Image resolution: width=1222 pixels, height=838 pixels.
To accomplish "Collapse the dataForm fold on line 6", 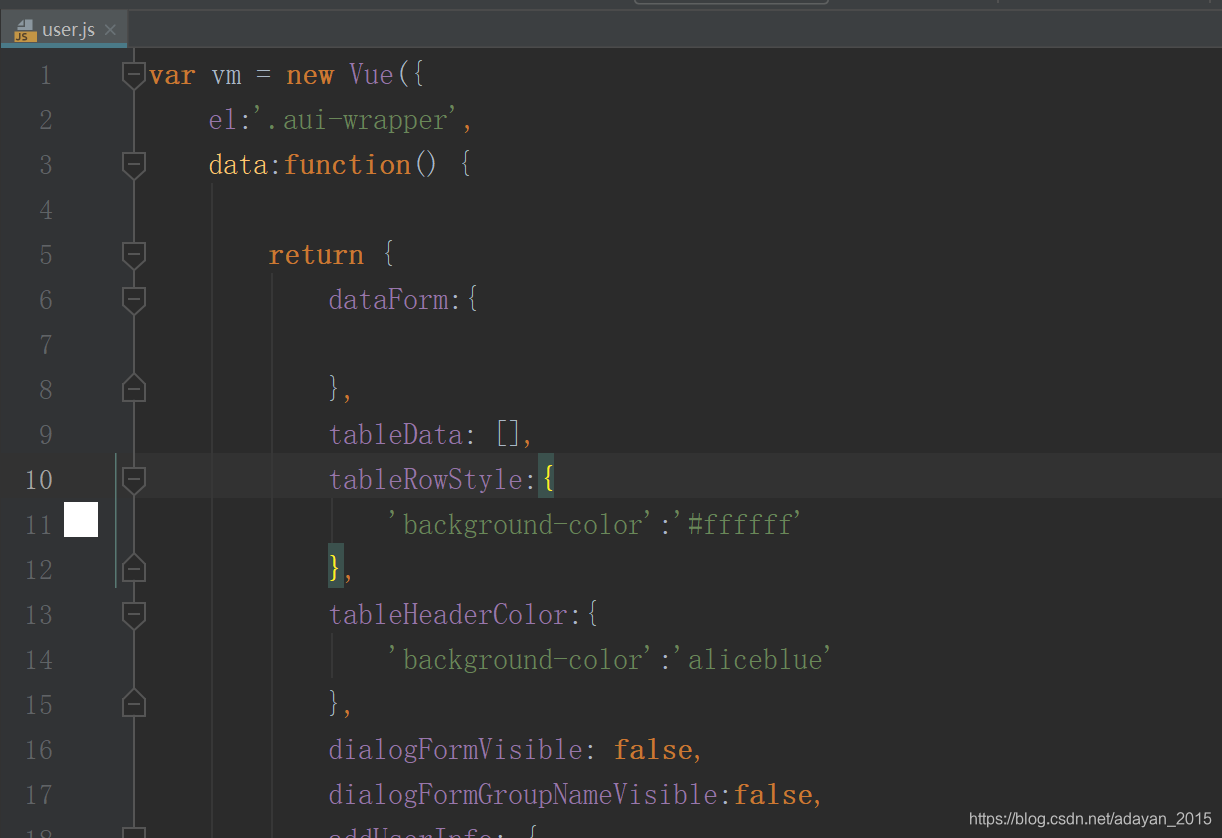I will pos(134,300).
